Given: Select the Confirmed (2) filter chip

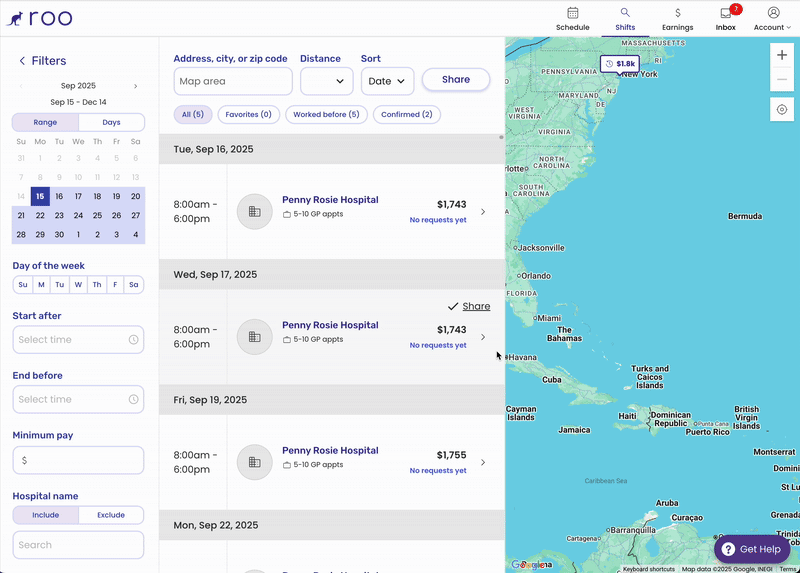Looking at the screenshot, I should point(407,115).
